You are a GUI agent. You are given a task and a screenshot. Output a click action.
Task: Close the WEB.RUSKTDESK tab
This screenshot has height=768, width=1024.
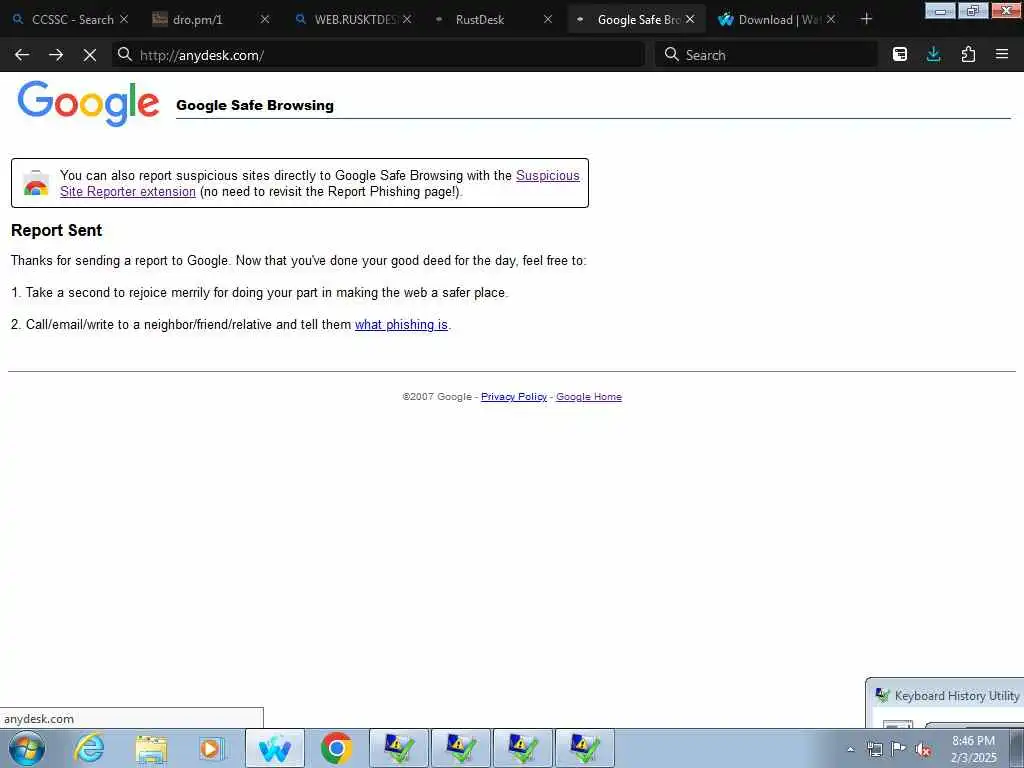pos(407,20)
